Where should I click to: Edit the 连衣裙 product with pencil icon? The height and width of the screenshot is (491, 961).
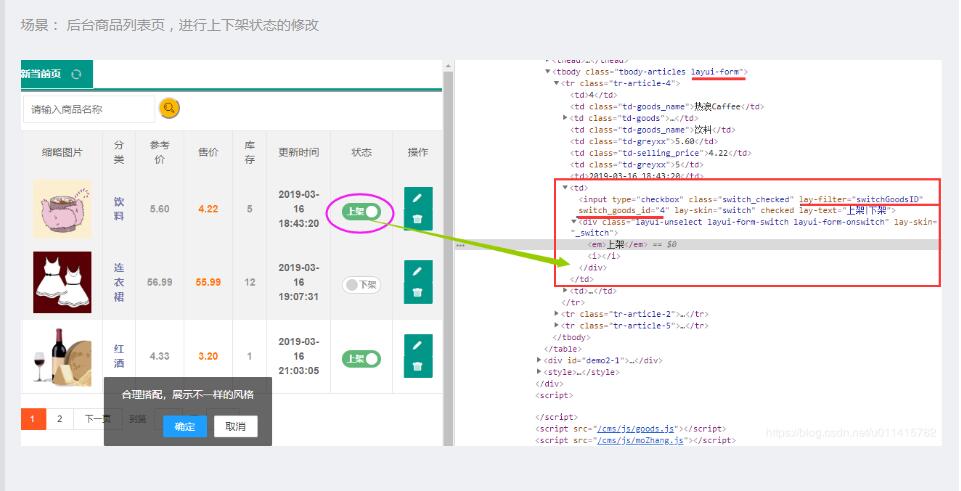(x=418, y=272)
